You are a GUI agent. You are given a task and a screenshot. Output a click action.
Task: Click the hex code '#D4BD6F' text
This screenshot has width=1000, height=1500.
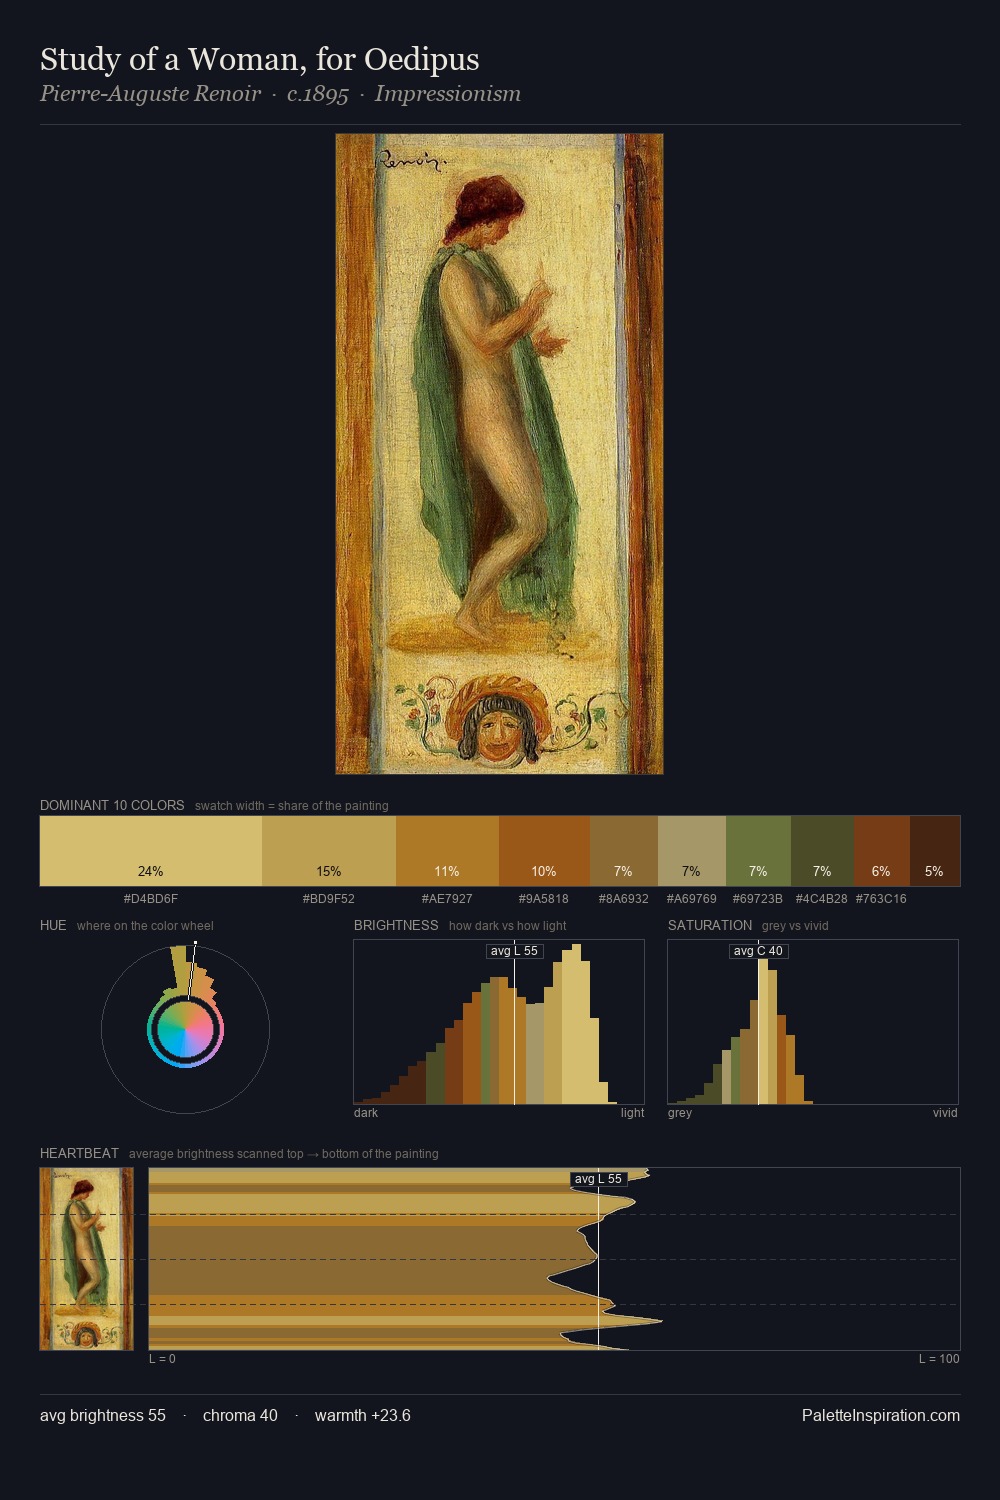[x=151, y=899]
